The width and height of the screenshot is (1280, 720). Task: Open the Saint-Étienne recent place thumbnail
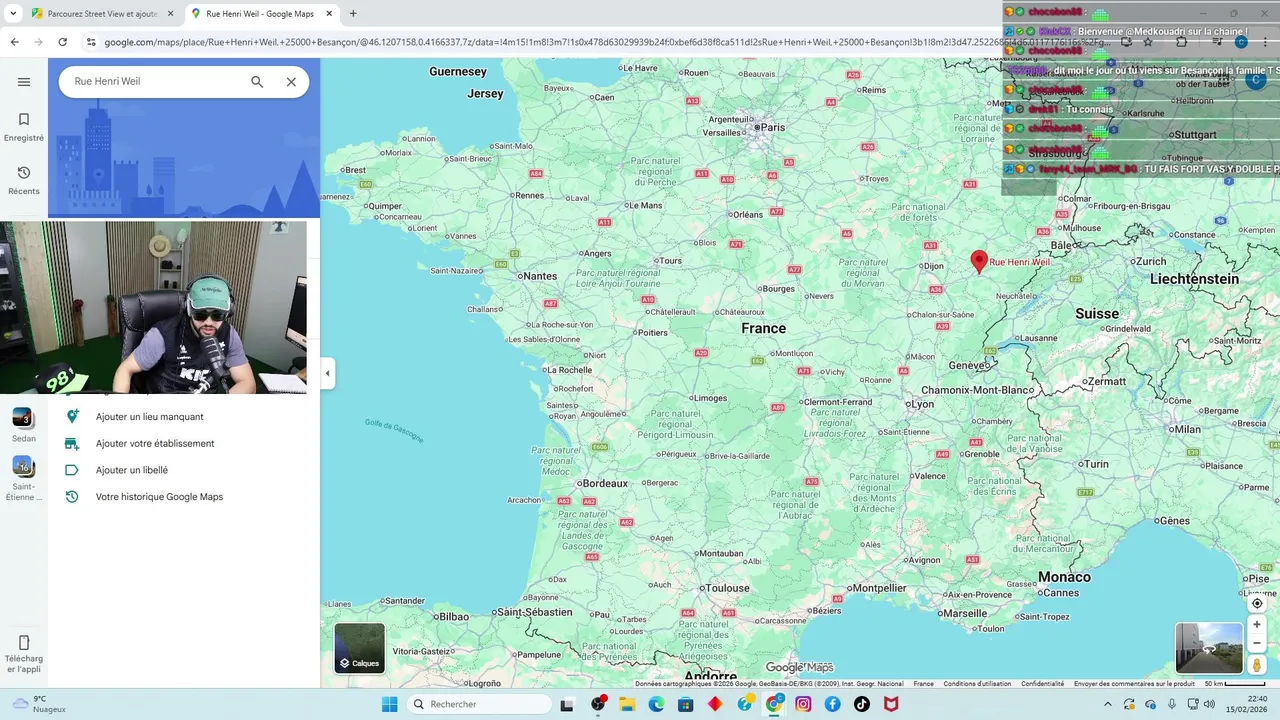point(23,466)
